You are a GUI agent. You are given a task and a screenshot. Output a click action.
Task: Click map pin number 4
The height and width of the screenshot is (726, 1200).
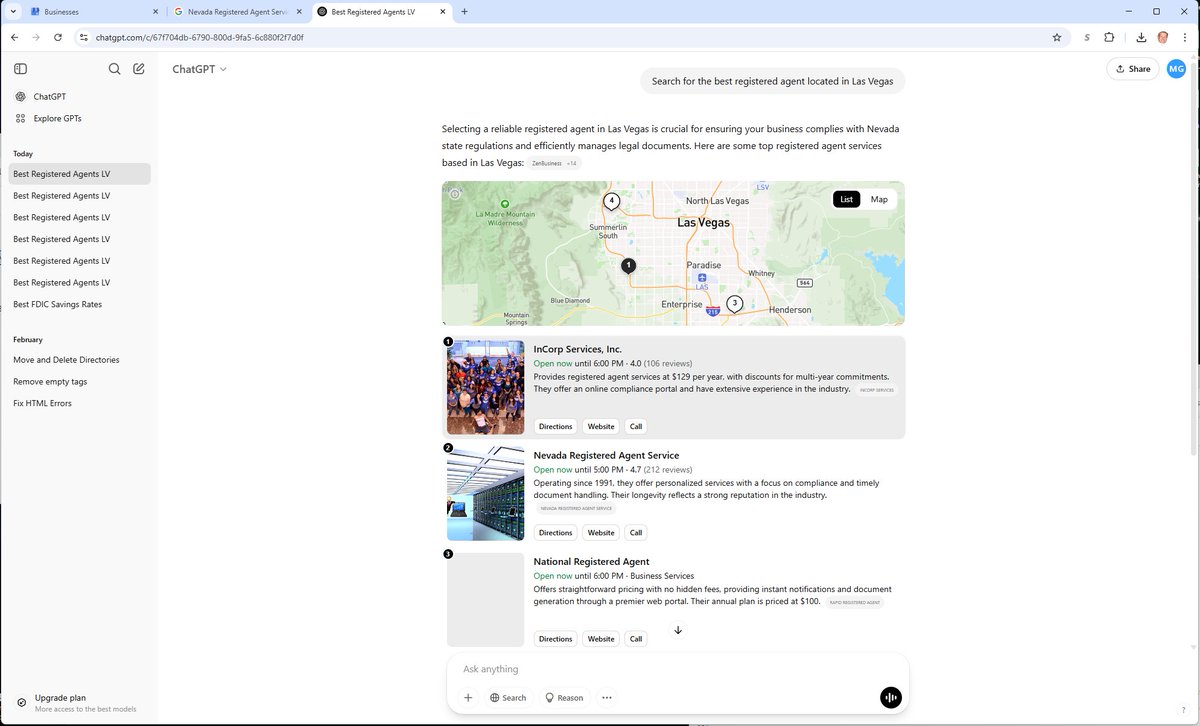pos(611,201)
